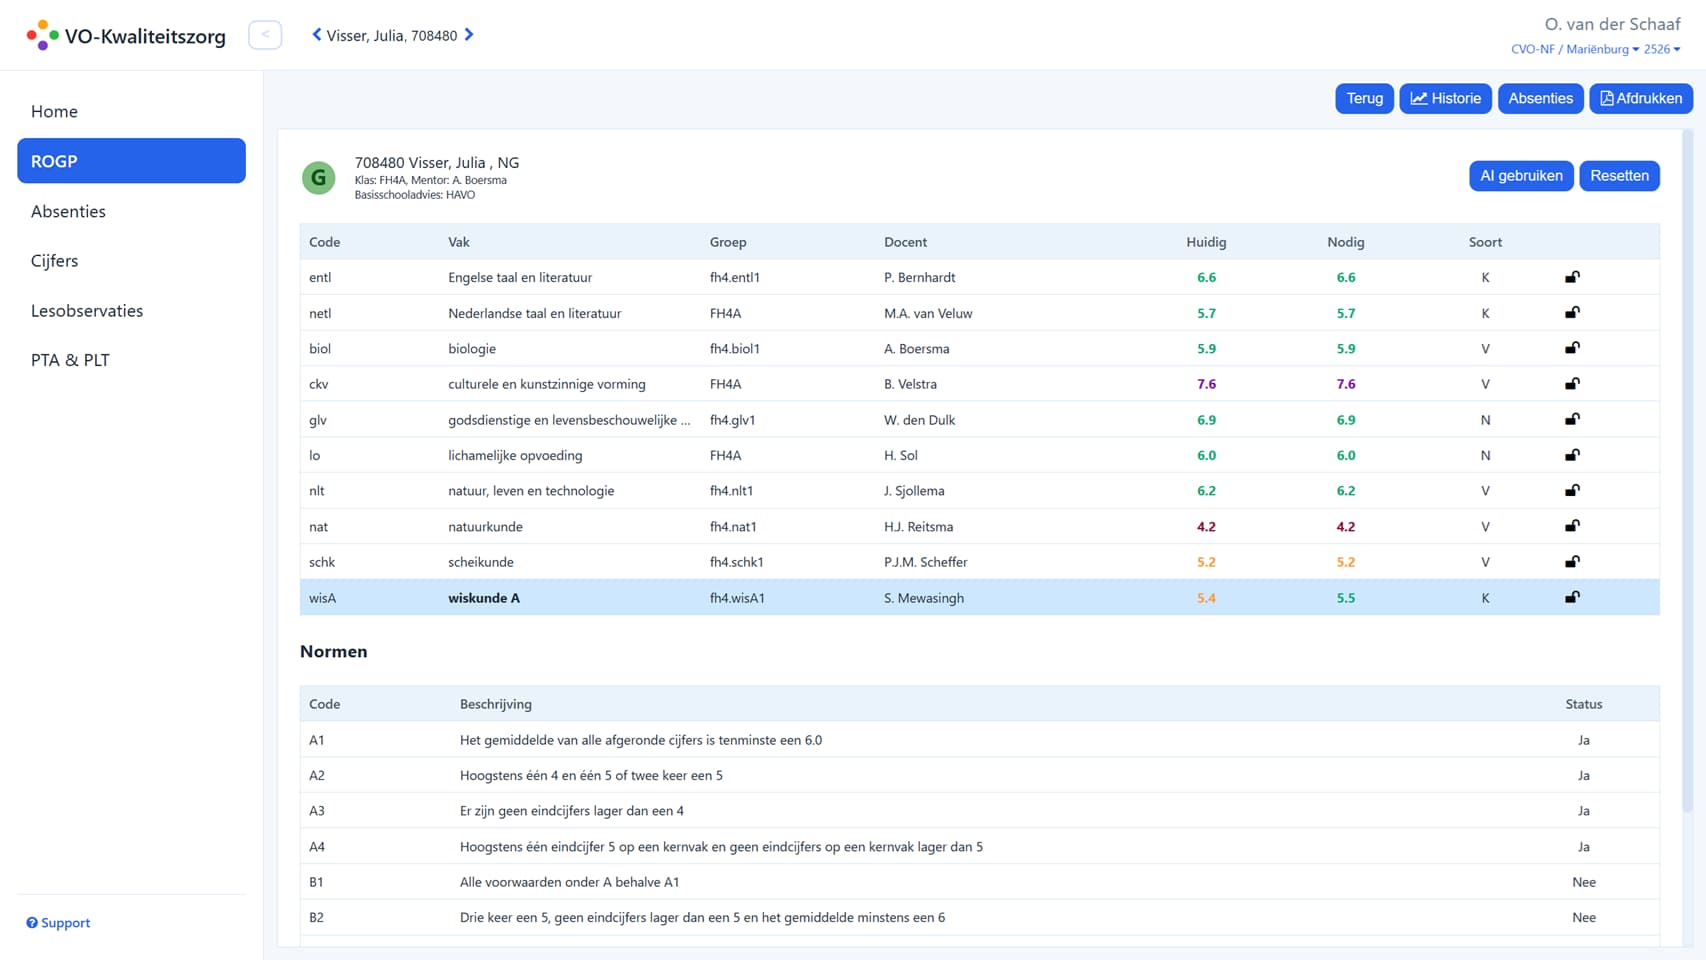Click the AI gebruiken button
Image resolution: width=1706 pixels, height=960 pixels.
pos(1521,176)
